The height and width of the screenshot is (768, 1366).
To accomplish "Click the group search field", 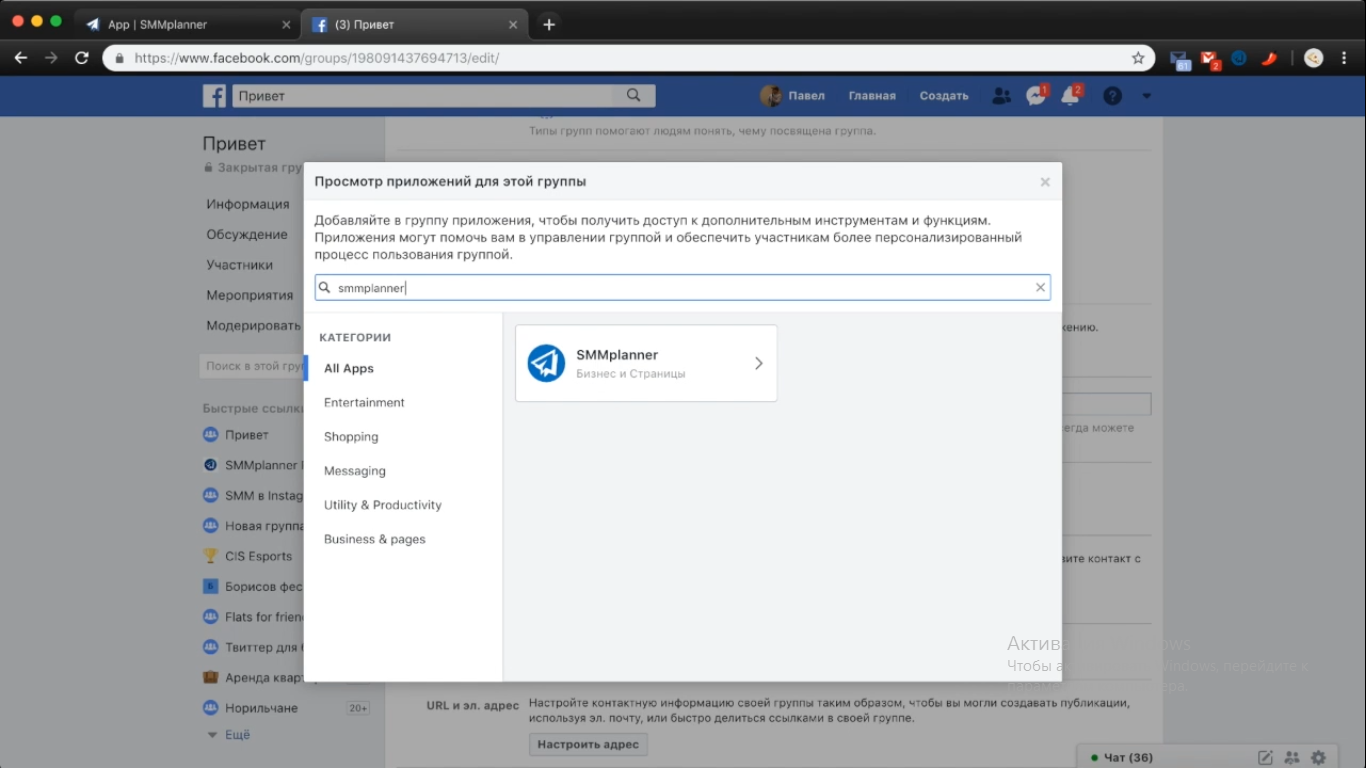I will coord(251,366).
